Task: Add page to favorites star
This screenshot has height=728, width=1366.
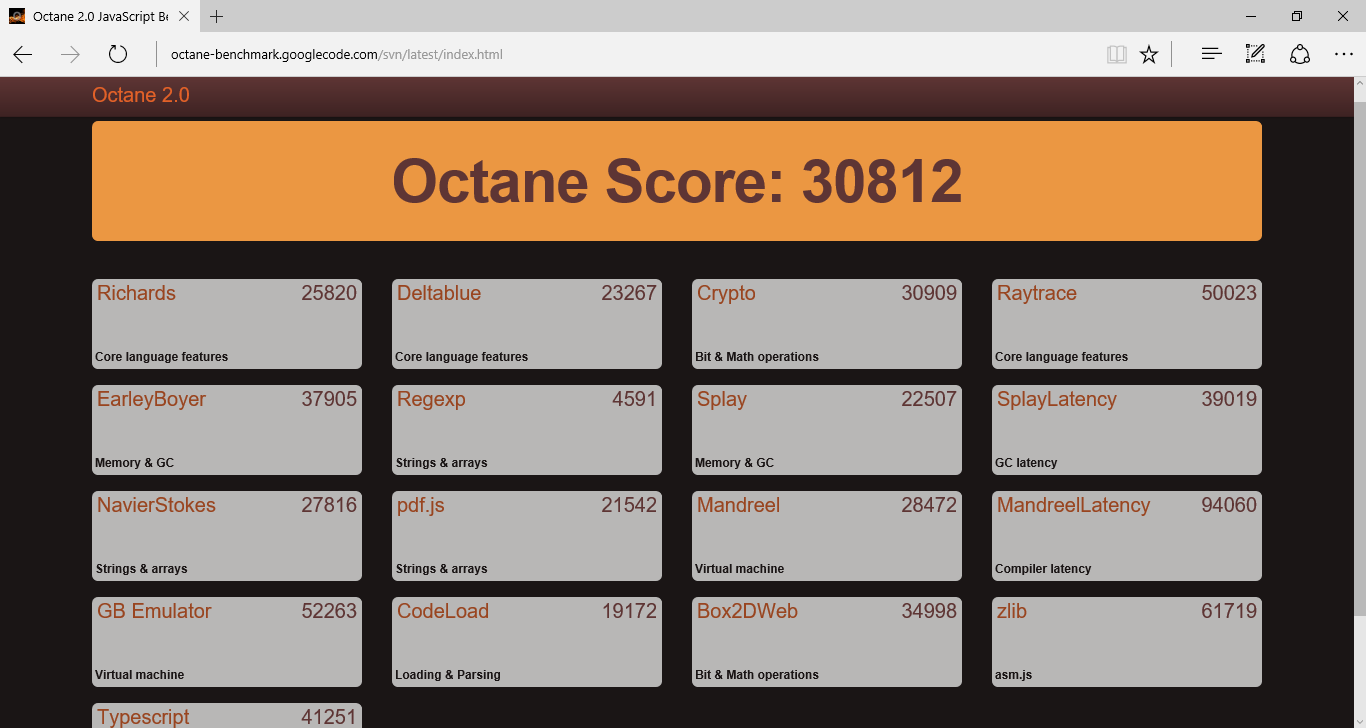Action: (1149, 54)
